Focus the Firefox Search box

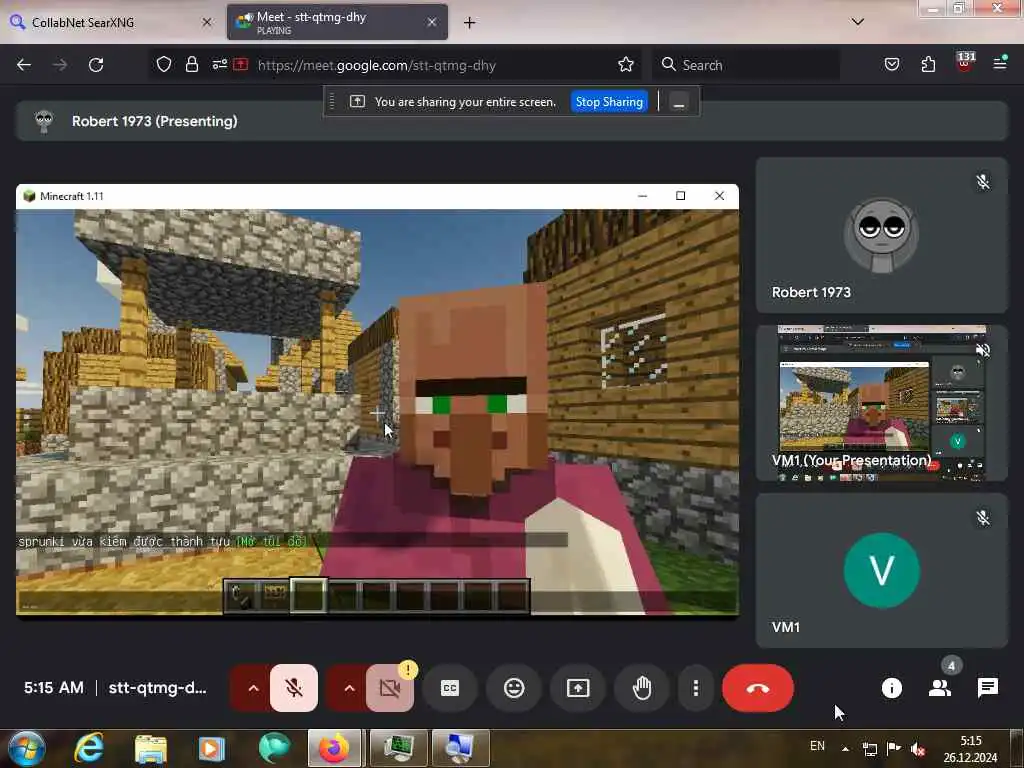(x=746, y=65)
